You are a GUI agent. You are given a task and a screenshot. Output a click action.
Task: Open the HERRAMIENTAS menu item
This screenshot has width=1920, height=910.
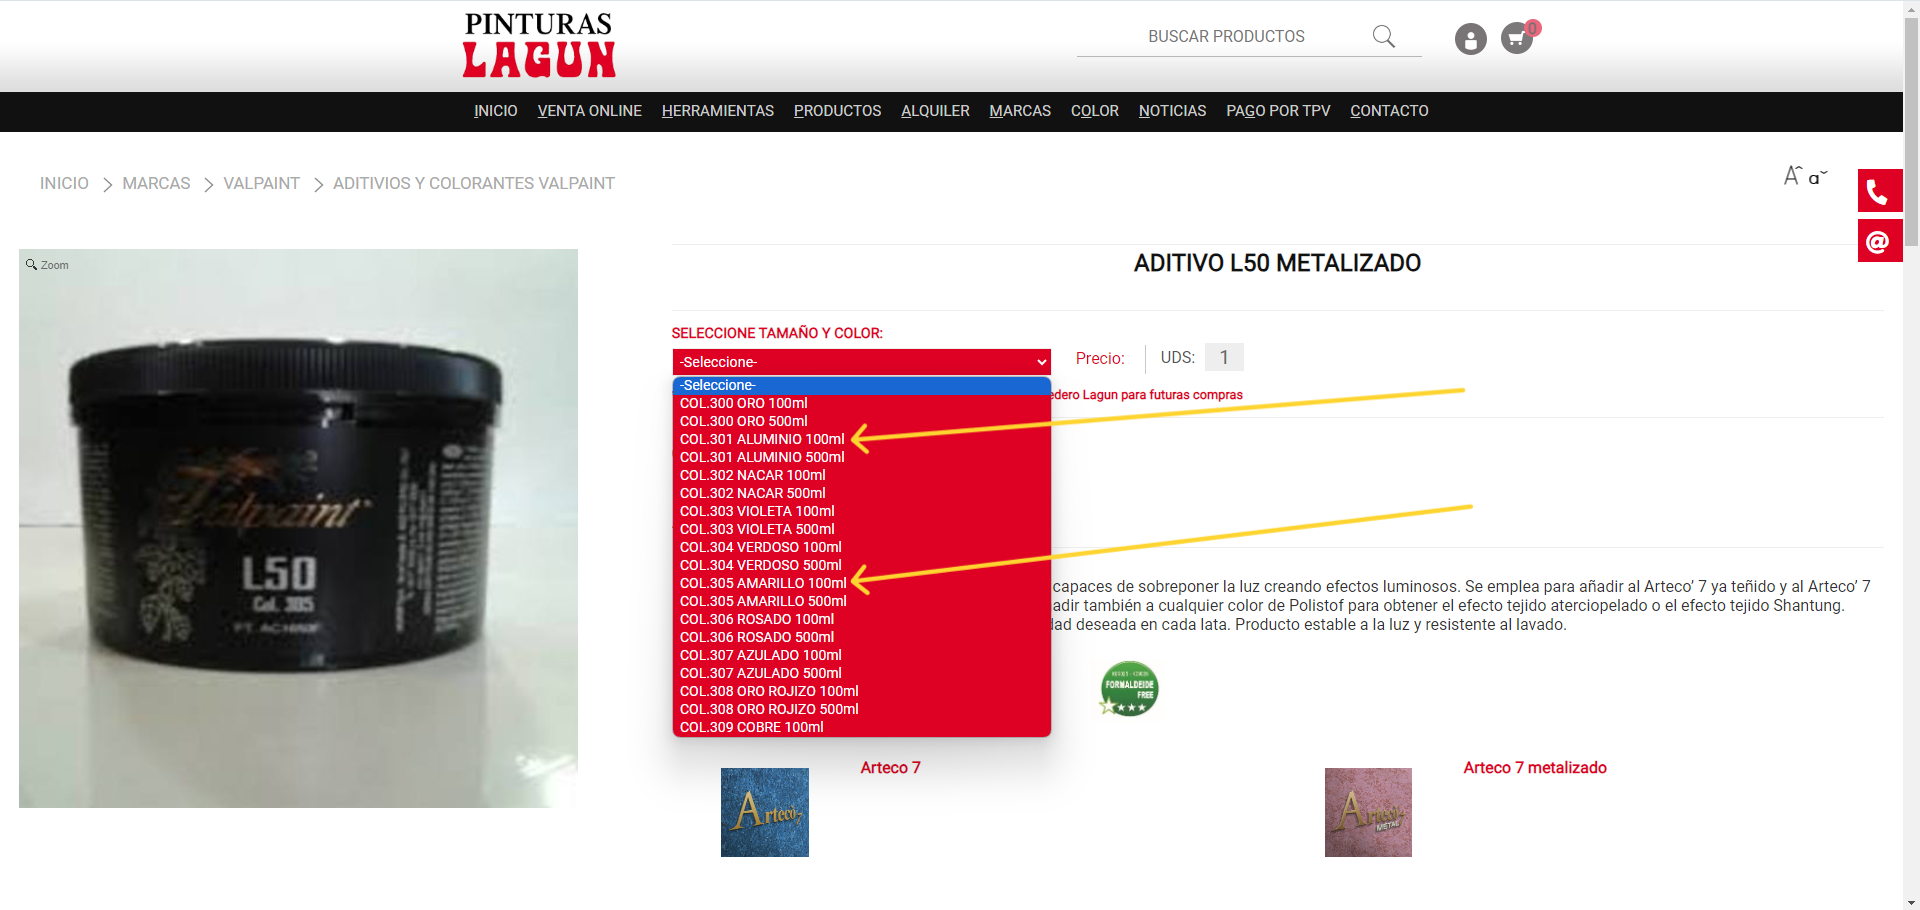tap(717, 111)
